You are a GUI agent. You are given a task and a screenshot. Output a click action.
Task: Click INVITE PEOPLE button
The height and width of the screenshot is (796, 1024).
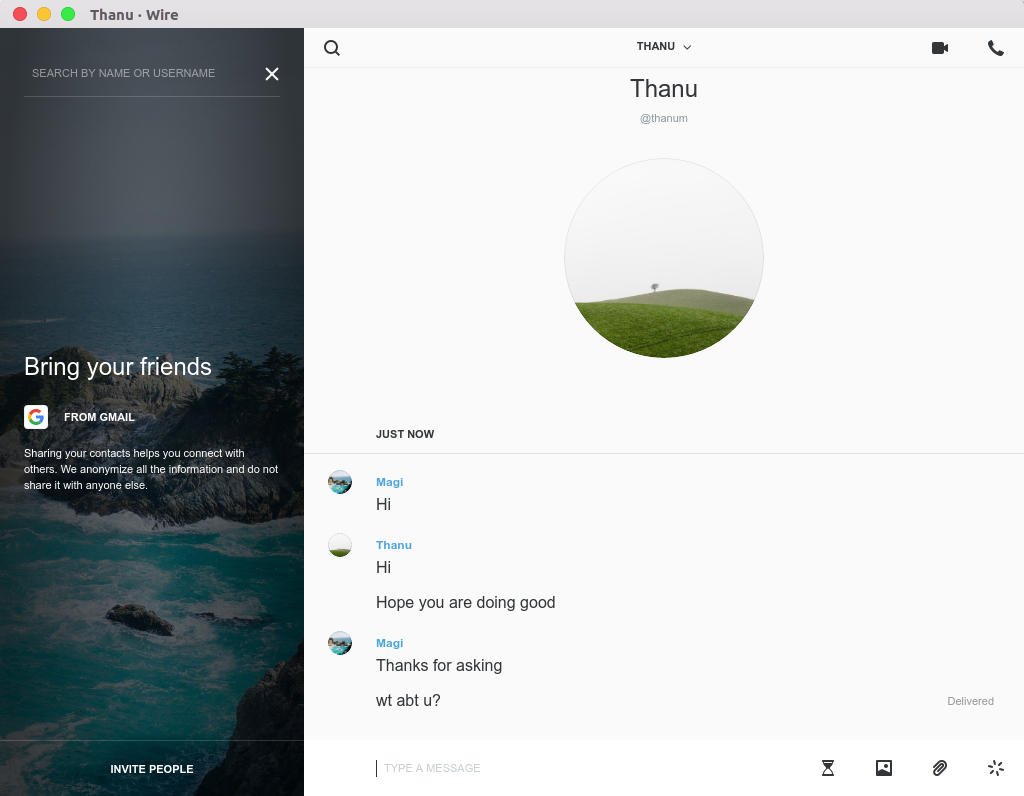click(152, 769)
